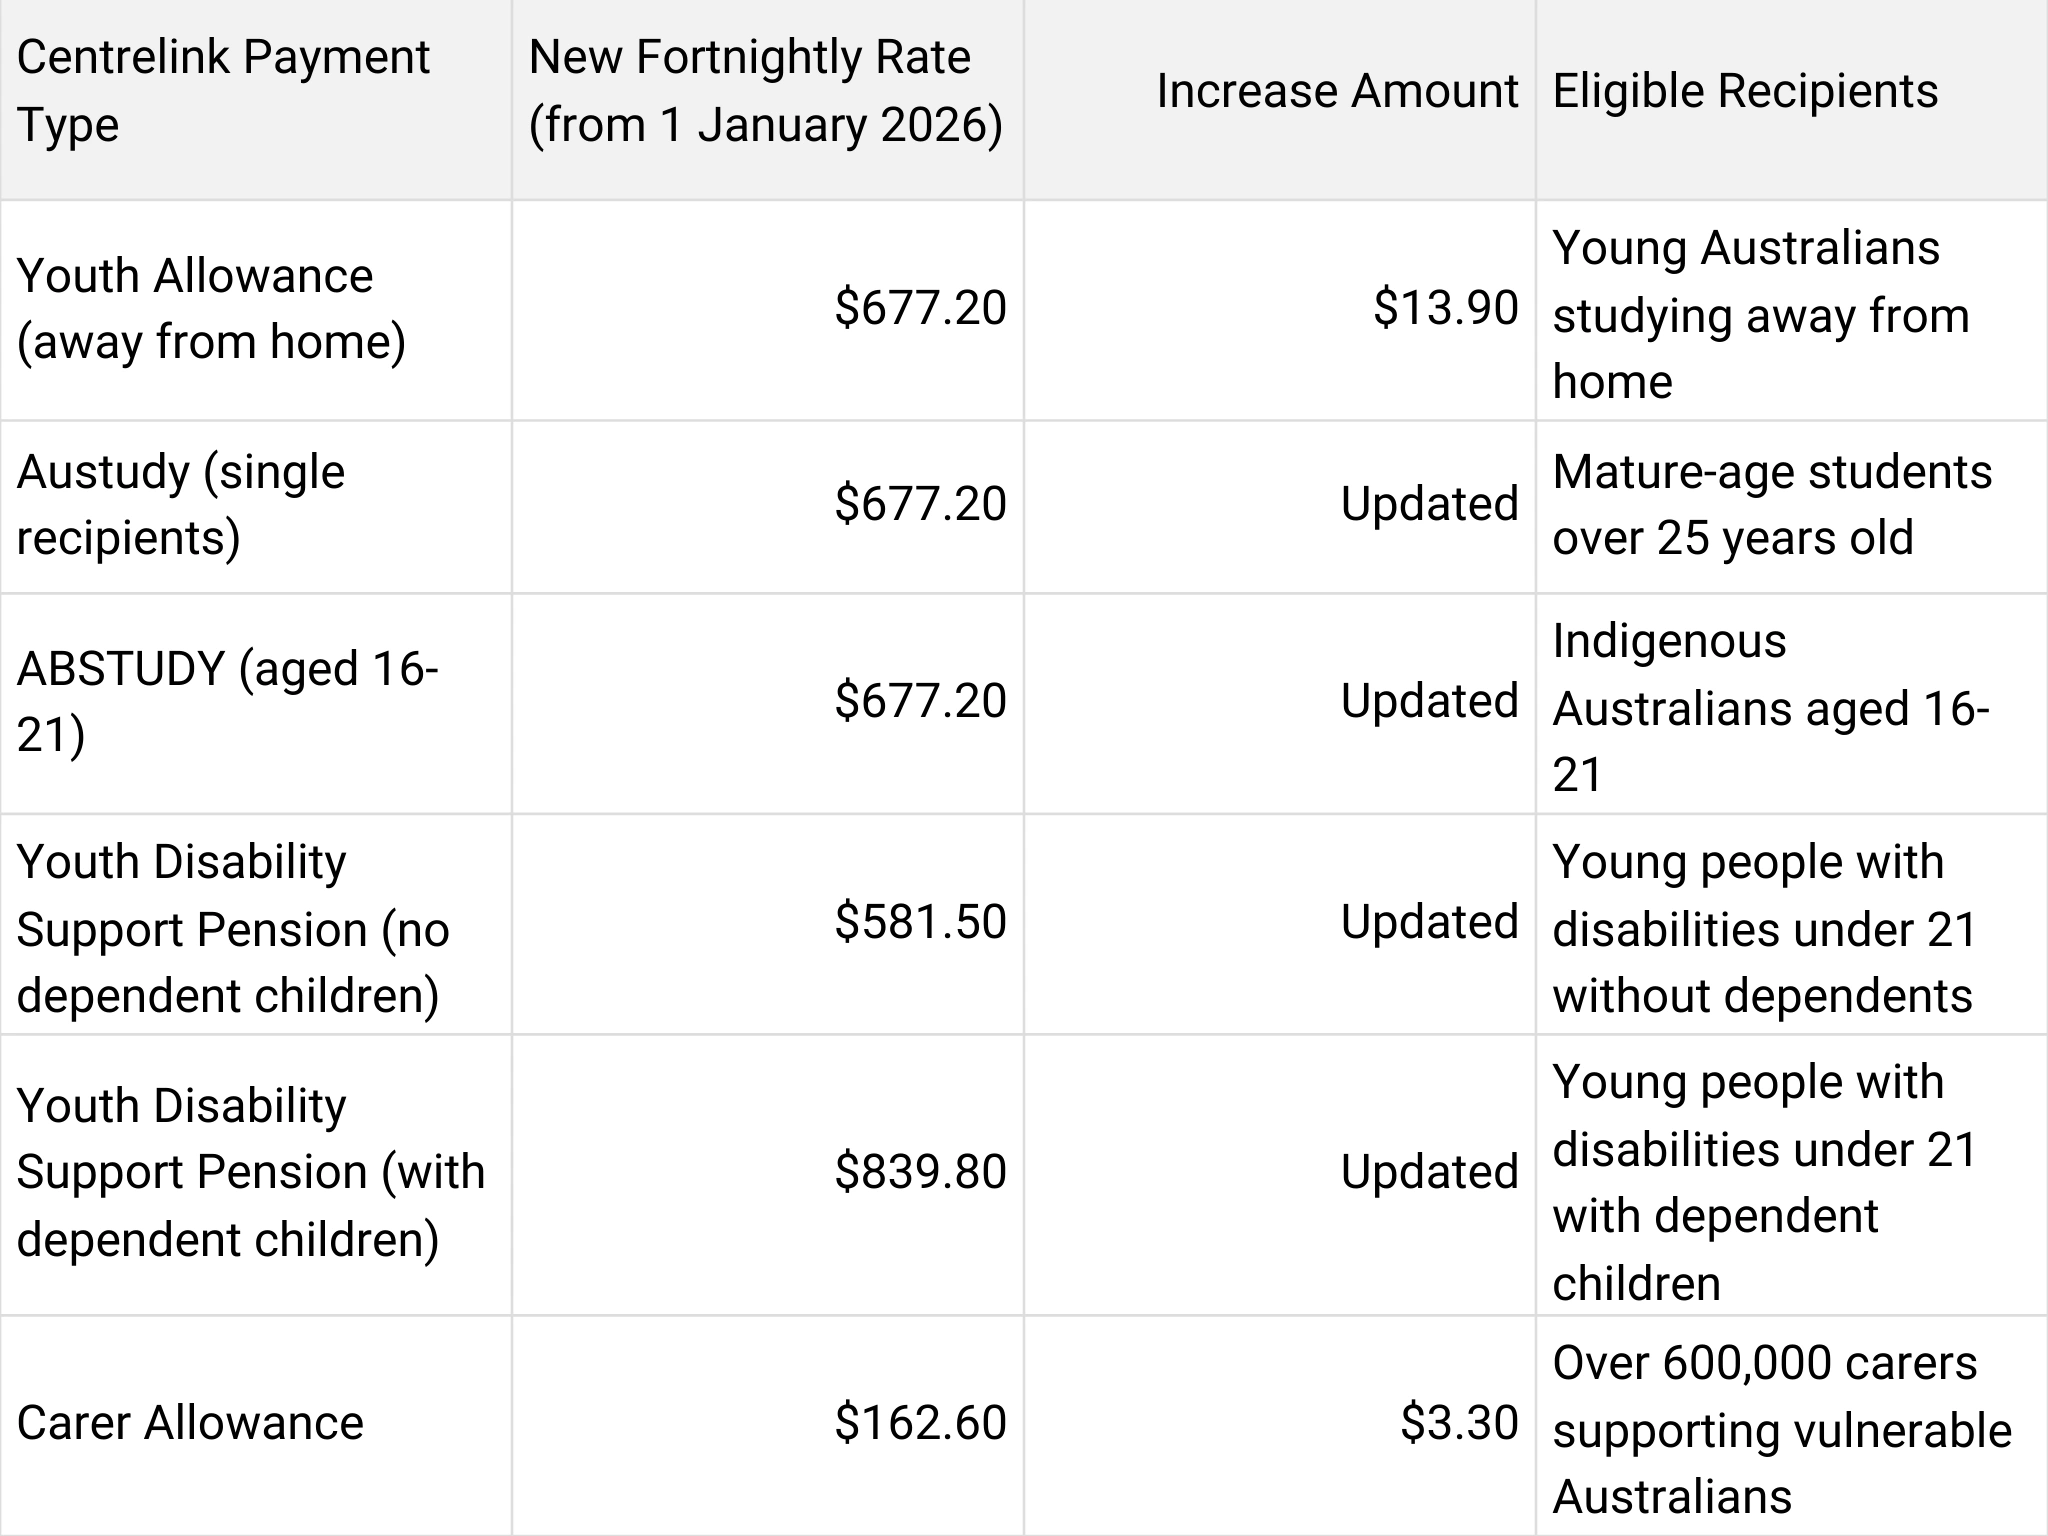Click the $3.30 increase amount cell
The width and height of the screenshot is (2048, 1536).
click(1458, 1423)
